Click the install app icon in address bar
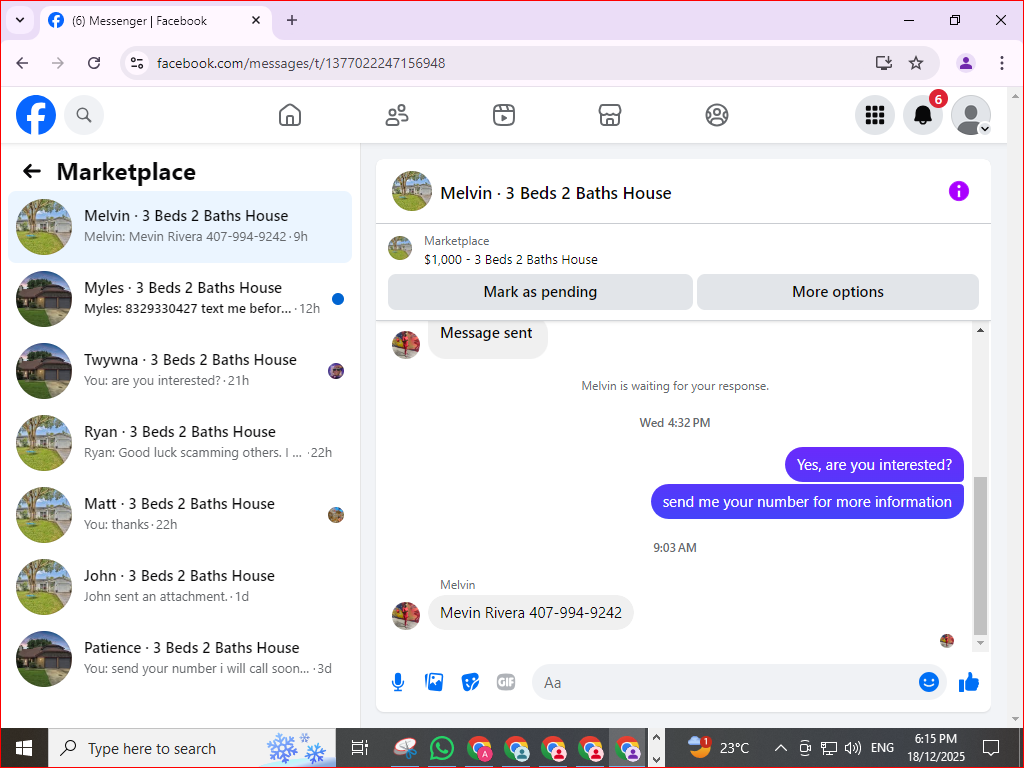The height and width of the screenshot is (768, 1024). click(884, 63)
